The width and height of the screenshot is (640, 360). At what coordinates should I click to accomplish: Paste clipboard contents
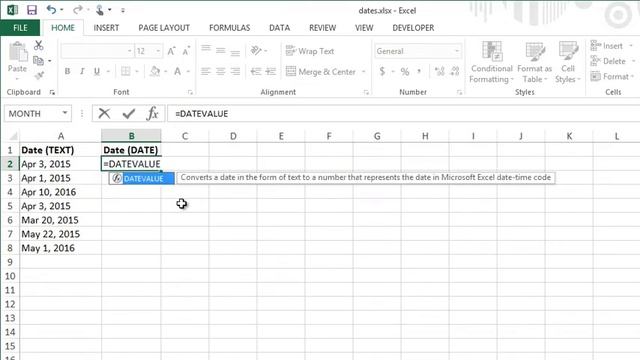[x=17, y=57]
